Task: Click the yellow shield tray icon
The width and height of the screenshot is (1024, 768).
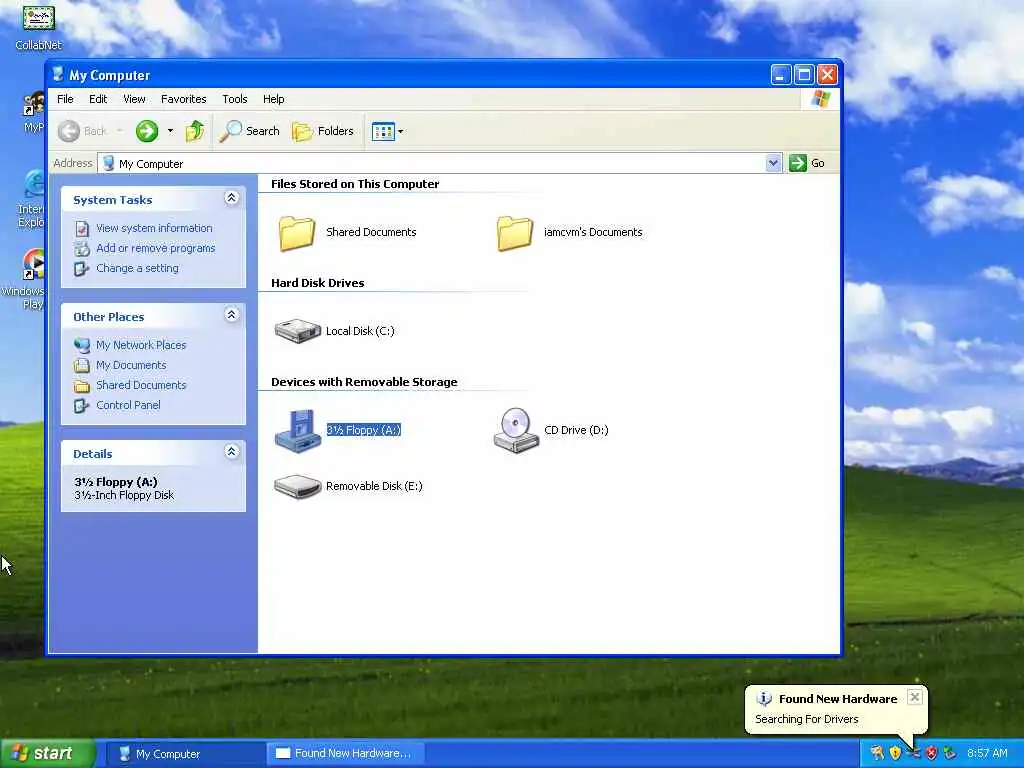Action: point(895,753)
